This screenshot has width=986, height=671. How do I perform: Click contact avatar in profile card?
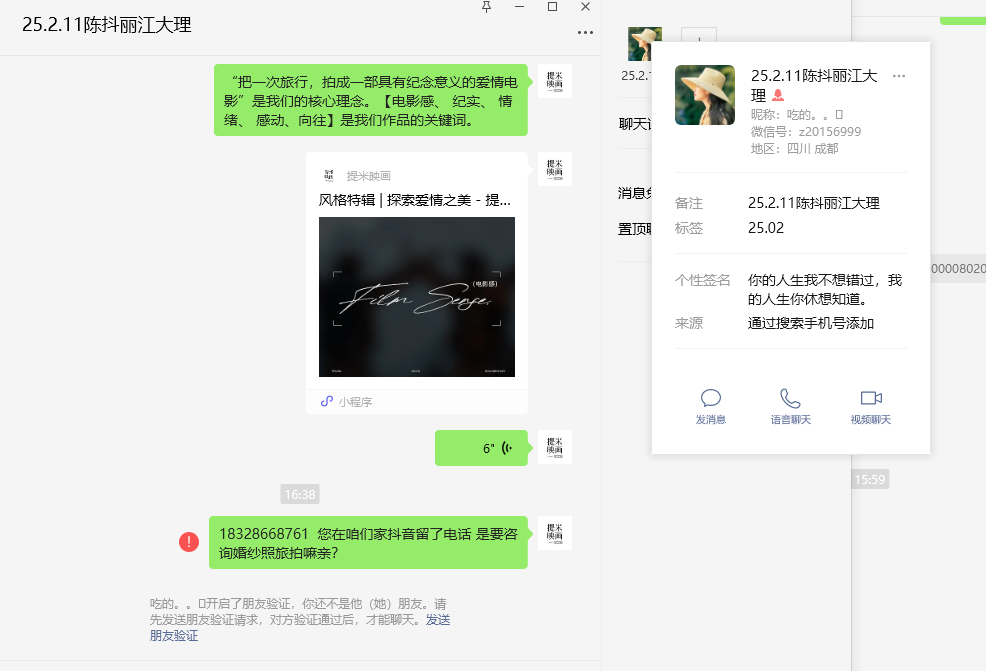[705, 95]
